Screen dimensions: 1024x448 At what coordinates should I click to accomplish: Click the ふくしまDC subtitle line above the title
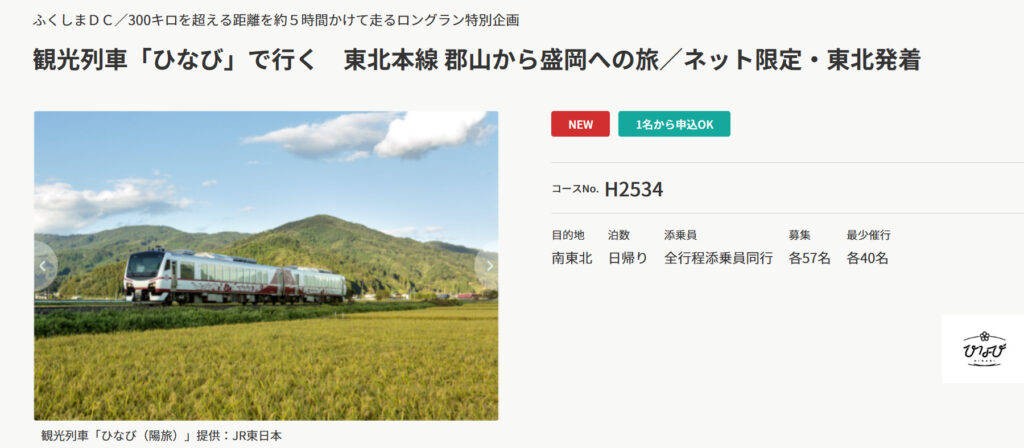tap(276, 20)
